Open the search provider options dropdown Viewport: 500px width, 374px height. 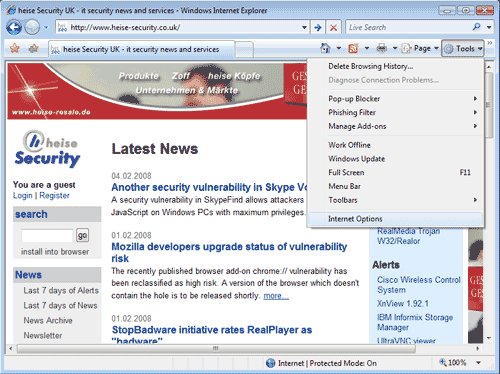(489, 27)
